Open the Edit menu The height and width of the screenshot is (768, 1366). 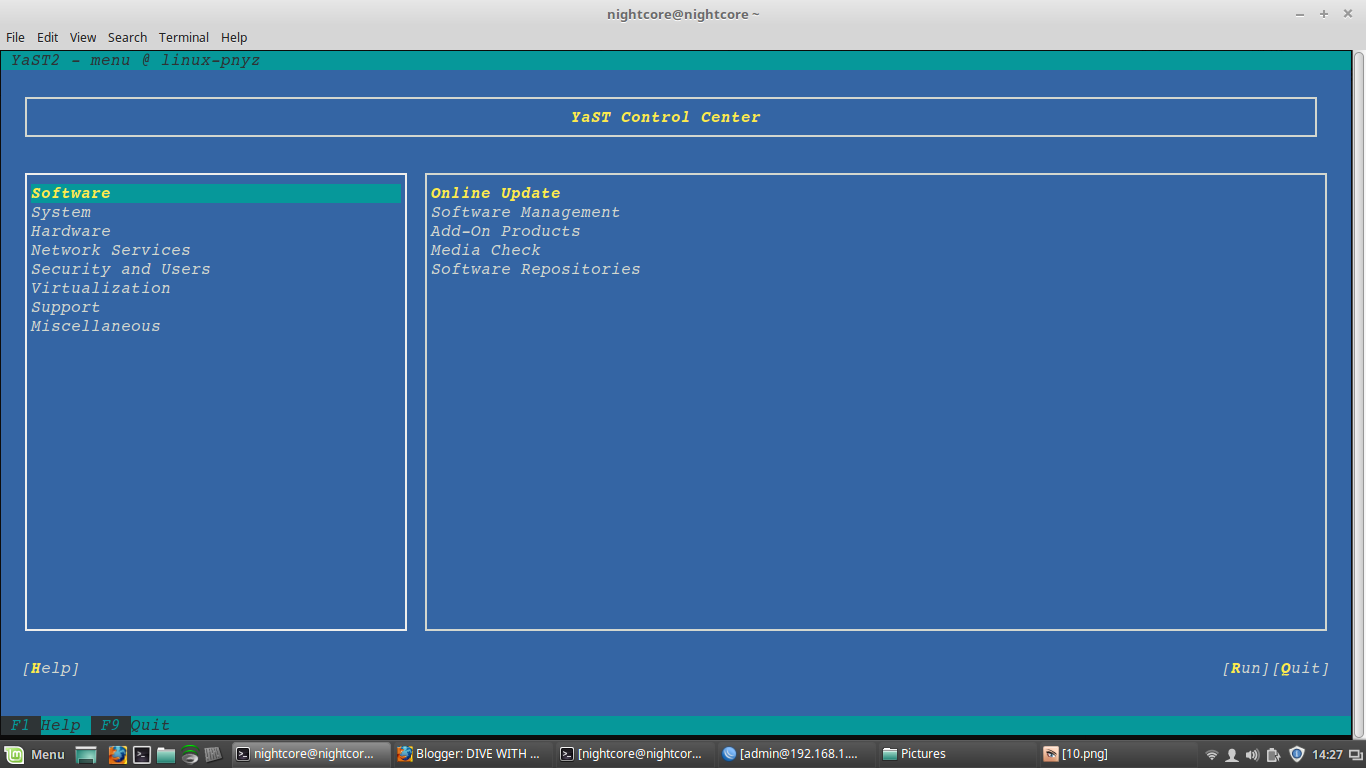[x=47, y=37]
